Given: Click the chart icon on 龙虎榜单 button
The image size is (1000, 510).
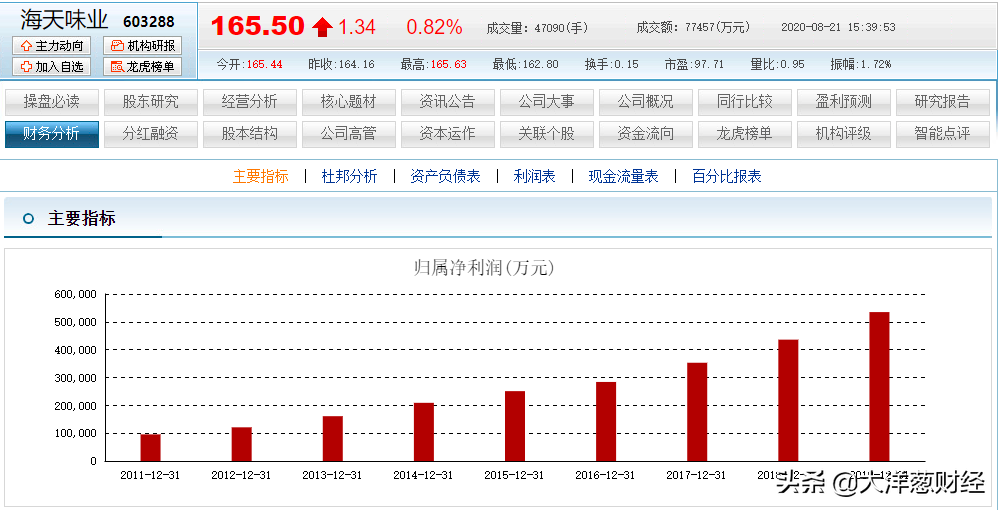Looking at the screenshot, I should pos(117,66).
